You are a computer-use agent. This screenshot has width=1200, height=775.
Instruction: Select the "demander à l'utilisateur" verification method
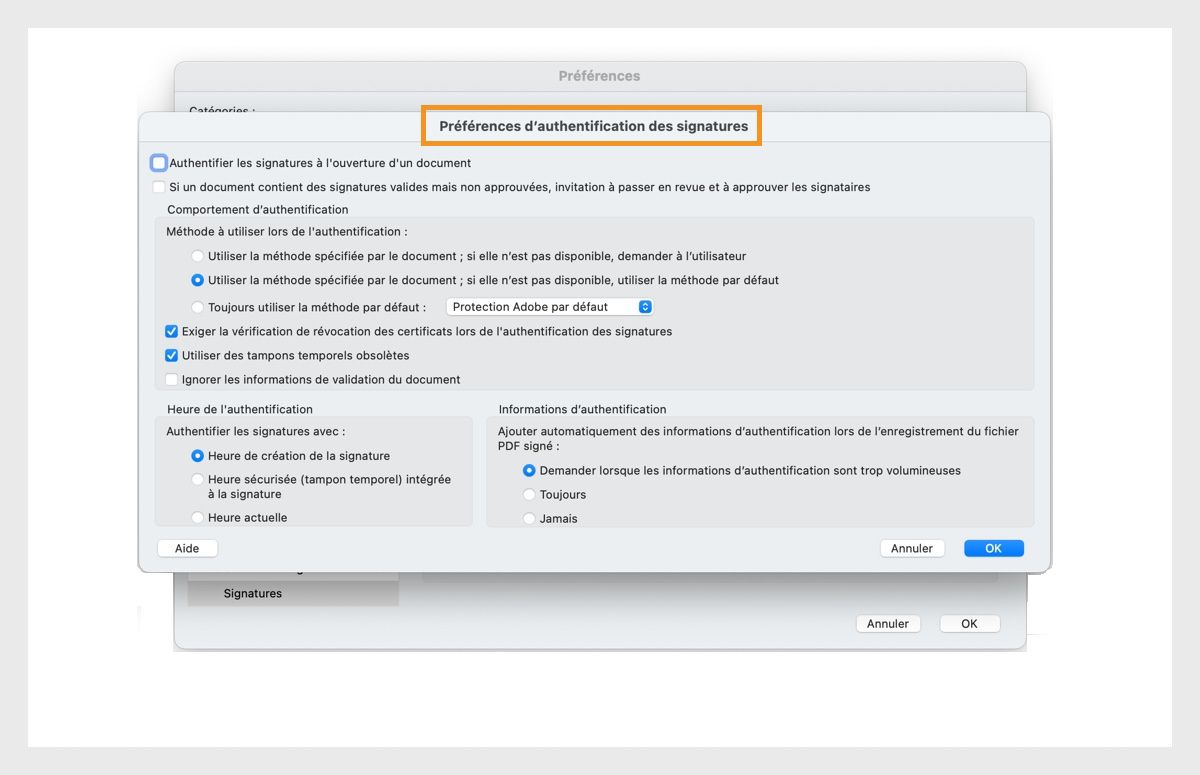click(197, 256)
